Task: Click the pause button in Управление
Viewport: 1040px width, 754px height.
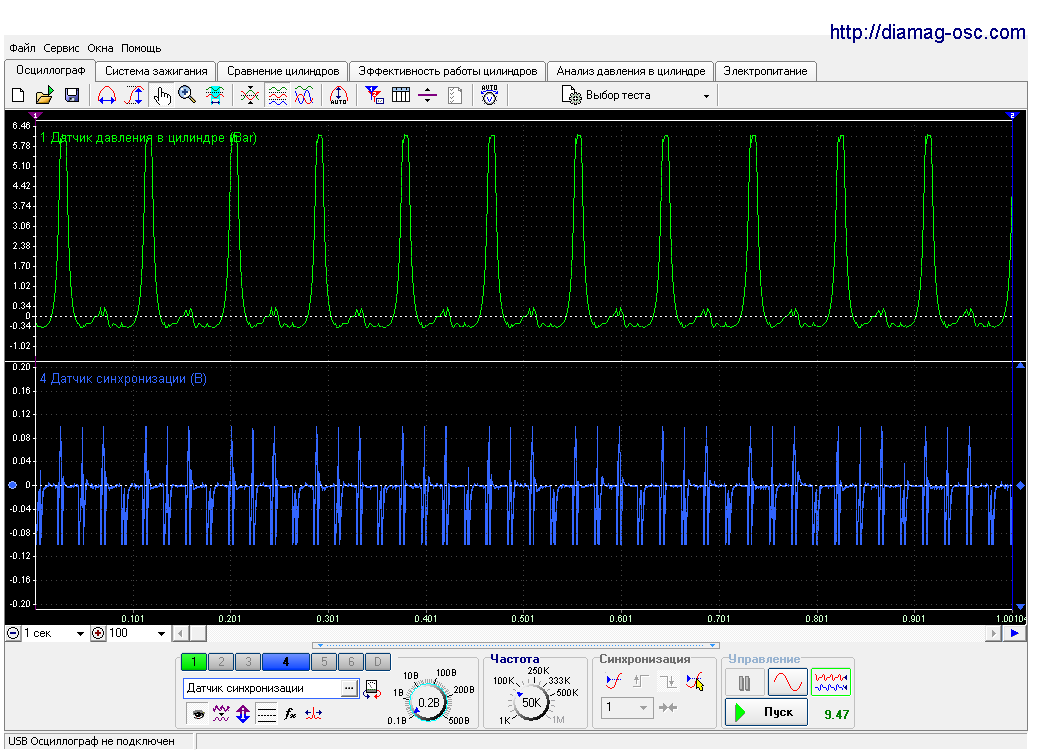Action: (x=744, y=682)
